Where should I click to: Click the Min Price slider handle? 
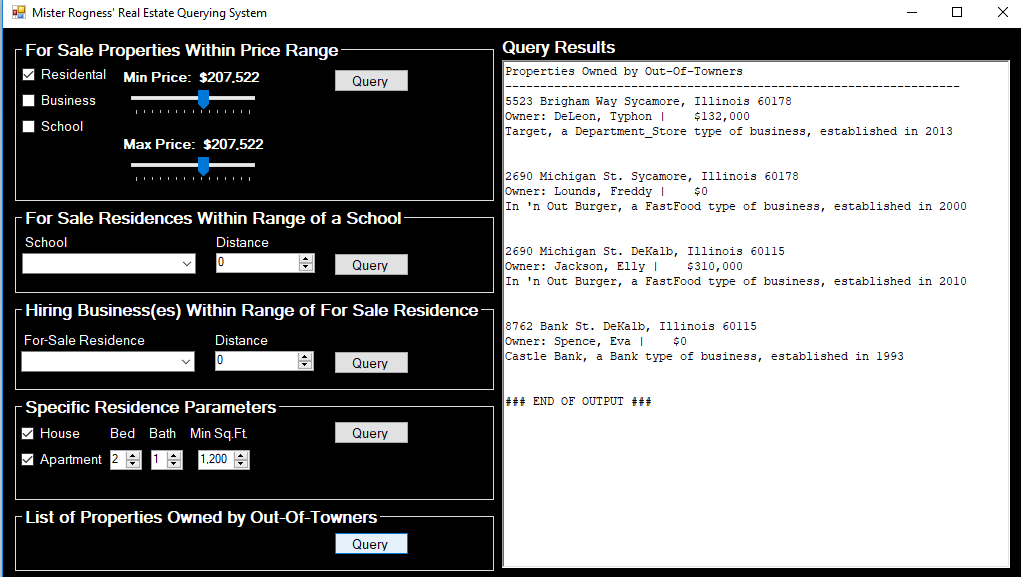[203, 98]
